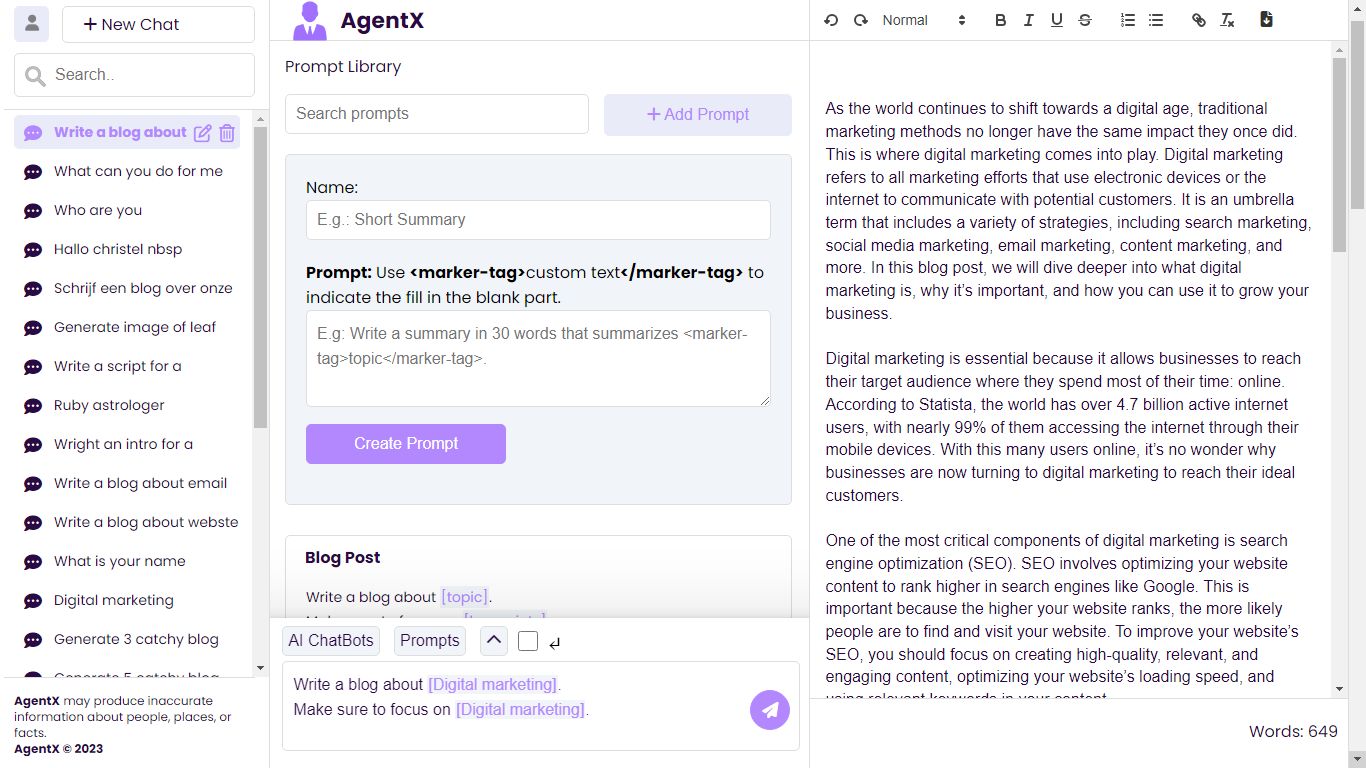Viewport: 1366px width, 768px height.
Task: Undo the last edit in the editor
Action: coord(830,19)
